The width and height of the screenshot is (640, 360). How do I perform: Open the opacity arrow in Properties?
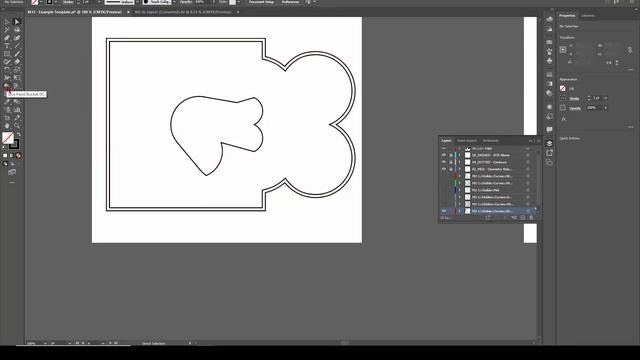coord(605,108)
